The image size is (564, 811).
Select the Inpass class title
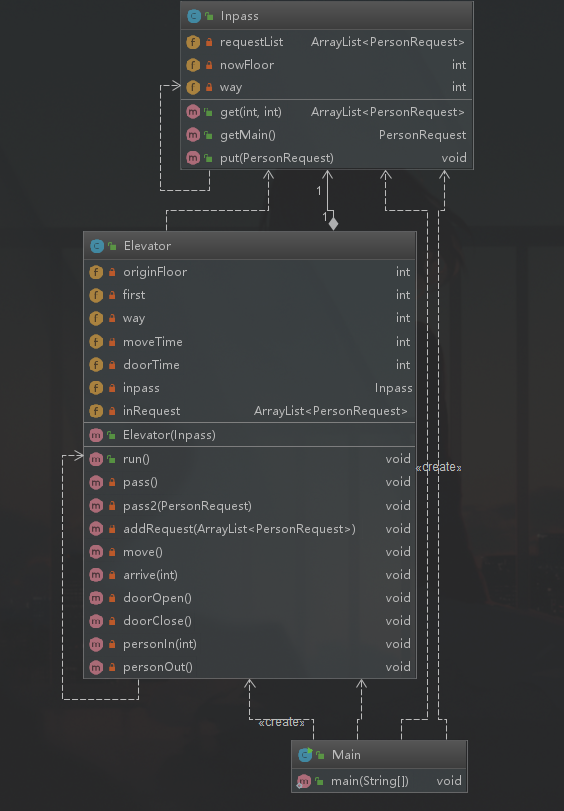(x=240, y=16)
